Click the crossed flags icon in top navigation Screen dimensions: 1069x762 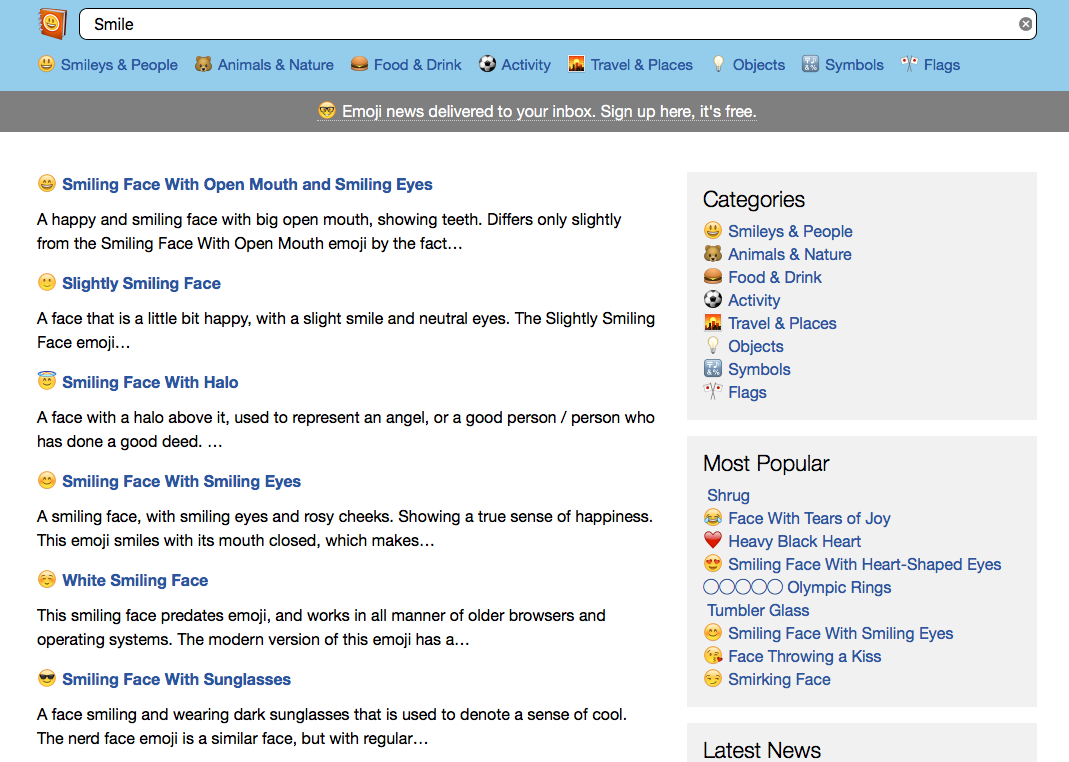pos(909,64)
